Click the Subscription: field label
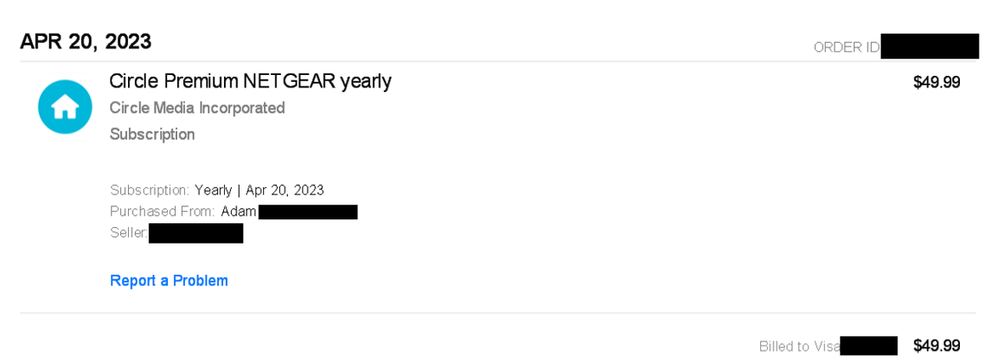Screen dimensions: 999x360 click(150, 190)
